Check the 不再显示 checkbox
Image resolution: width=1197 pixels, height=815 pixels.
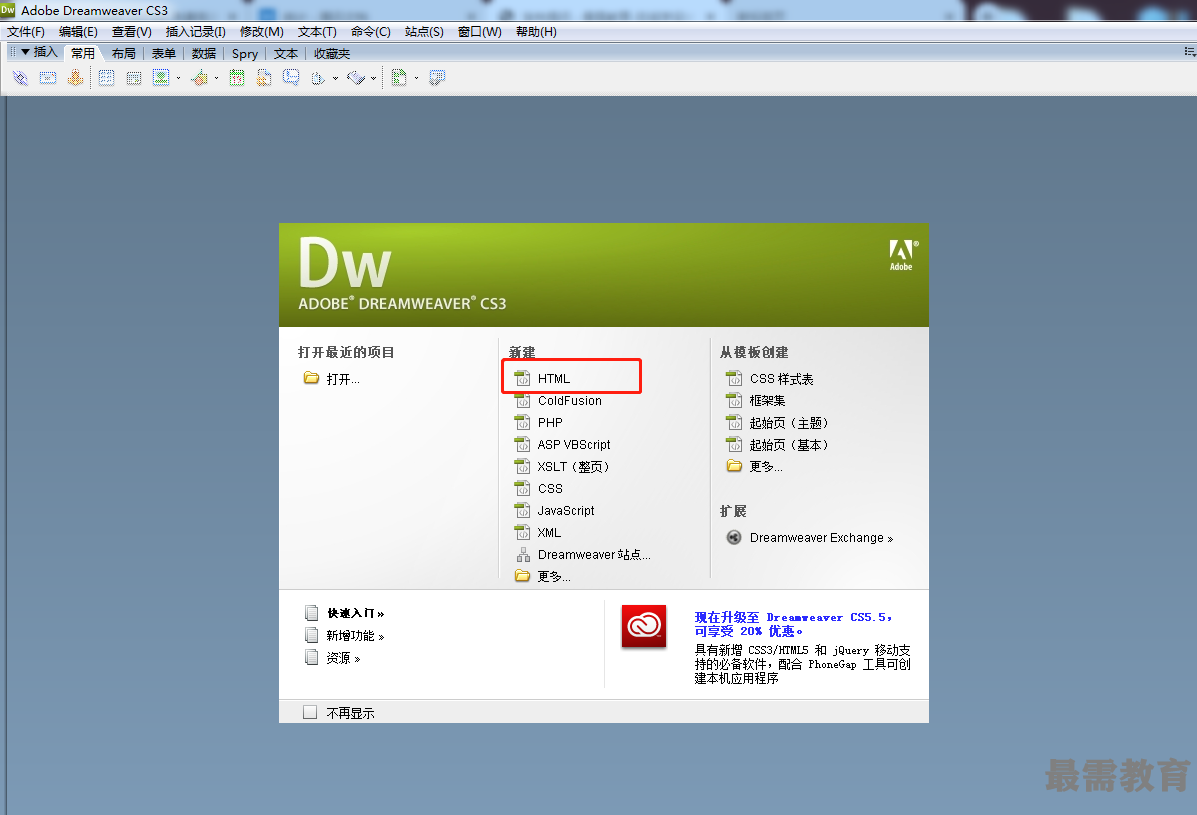pyautogui.click(x=310, y=712)
